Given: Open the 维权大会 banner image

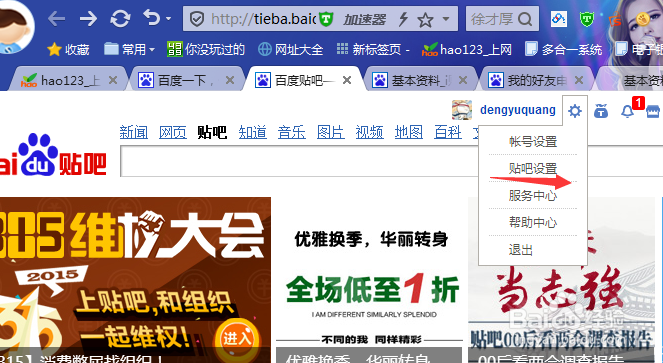Looking at the screenshot, I should pos(135,280).
